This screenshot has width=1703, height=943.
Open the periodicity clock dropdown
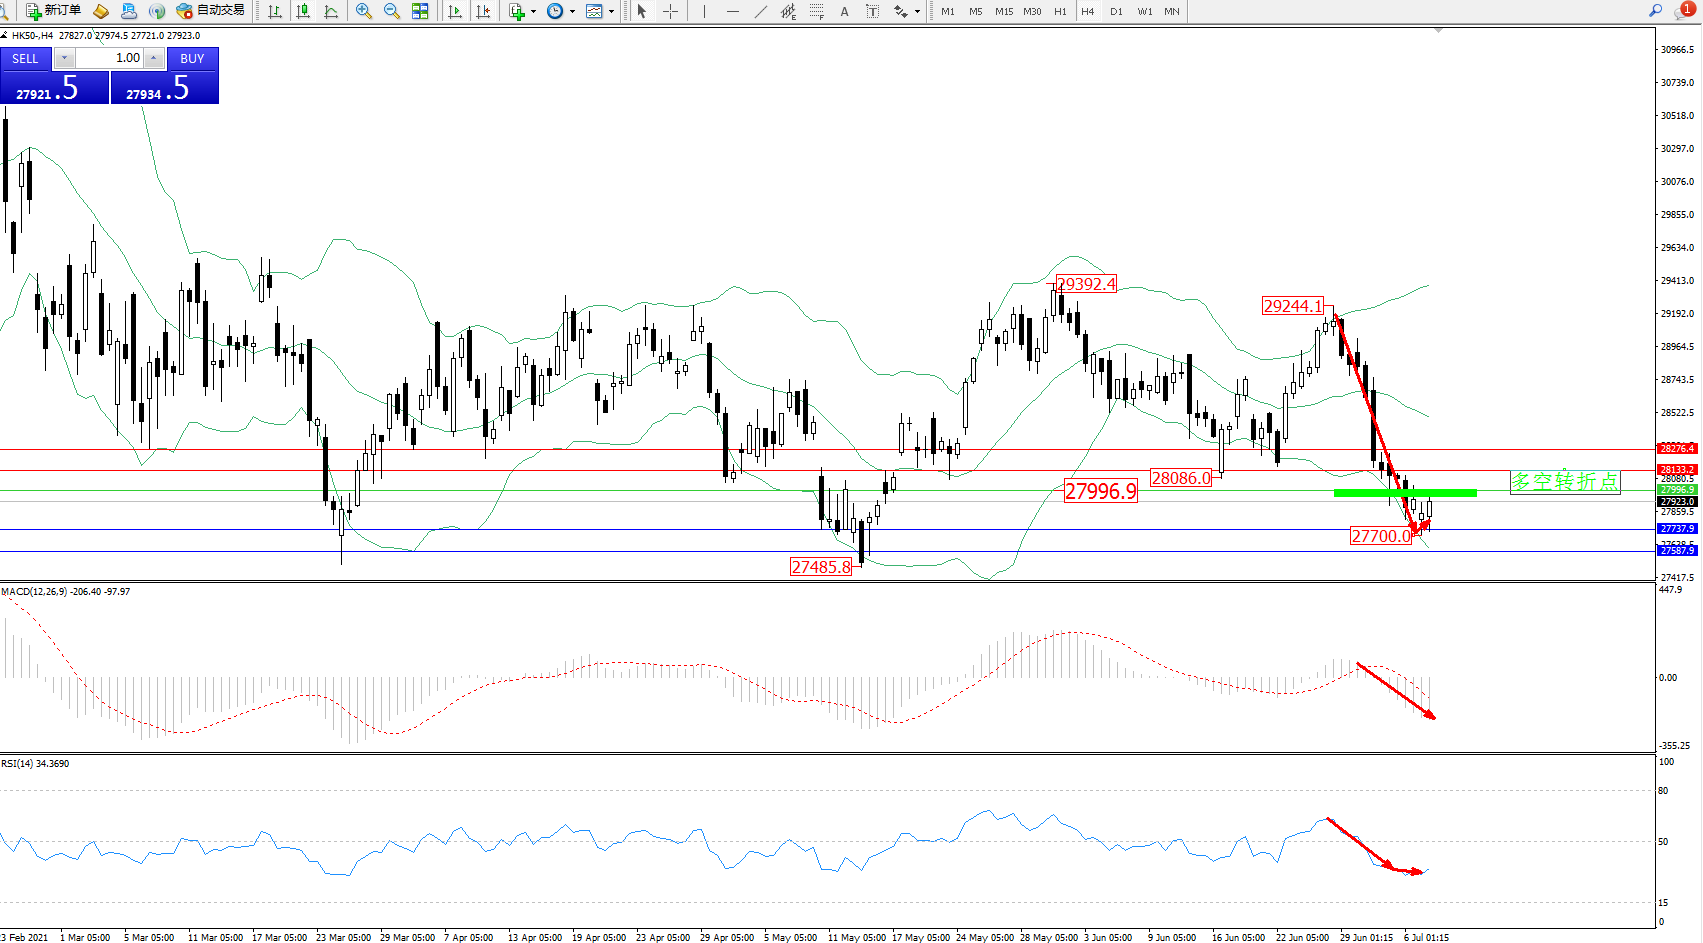point(561,11)
